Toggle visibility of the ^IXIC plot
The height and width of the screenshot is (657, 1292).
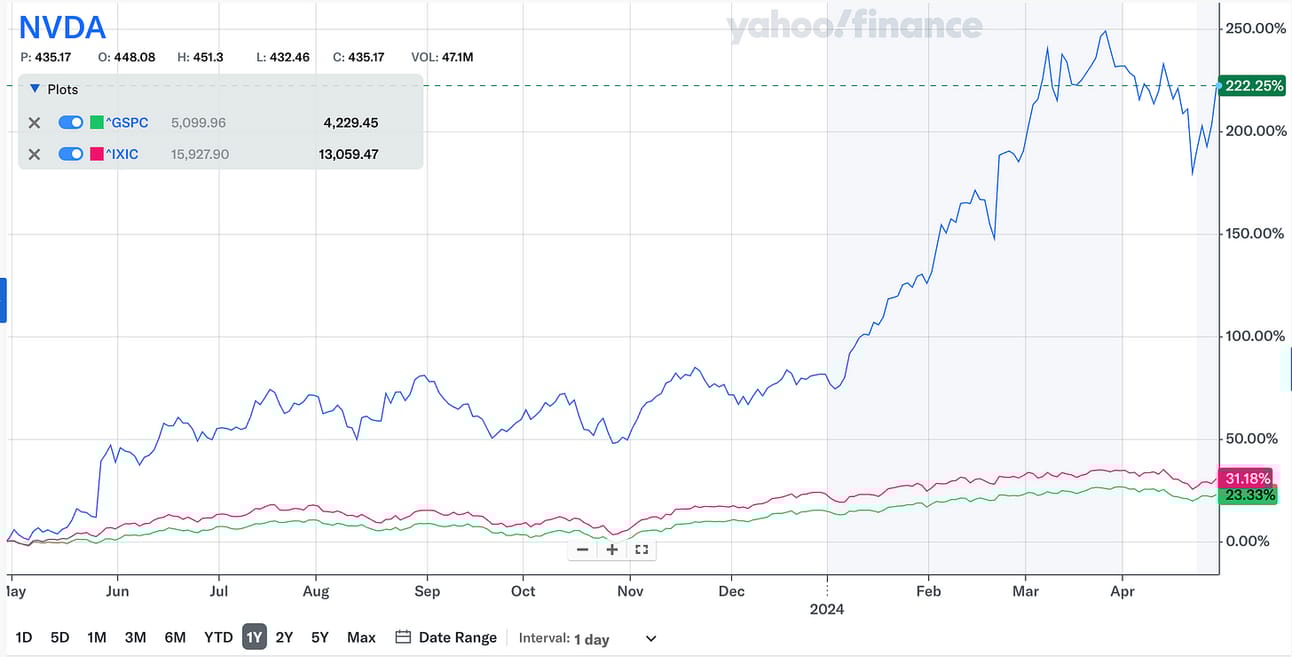71,154
